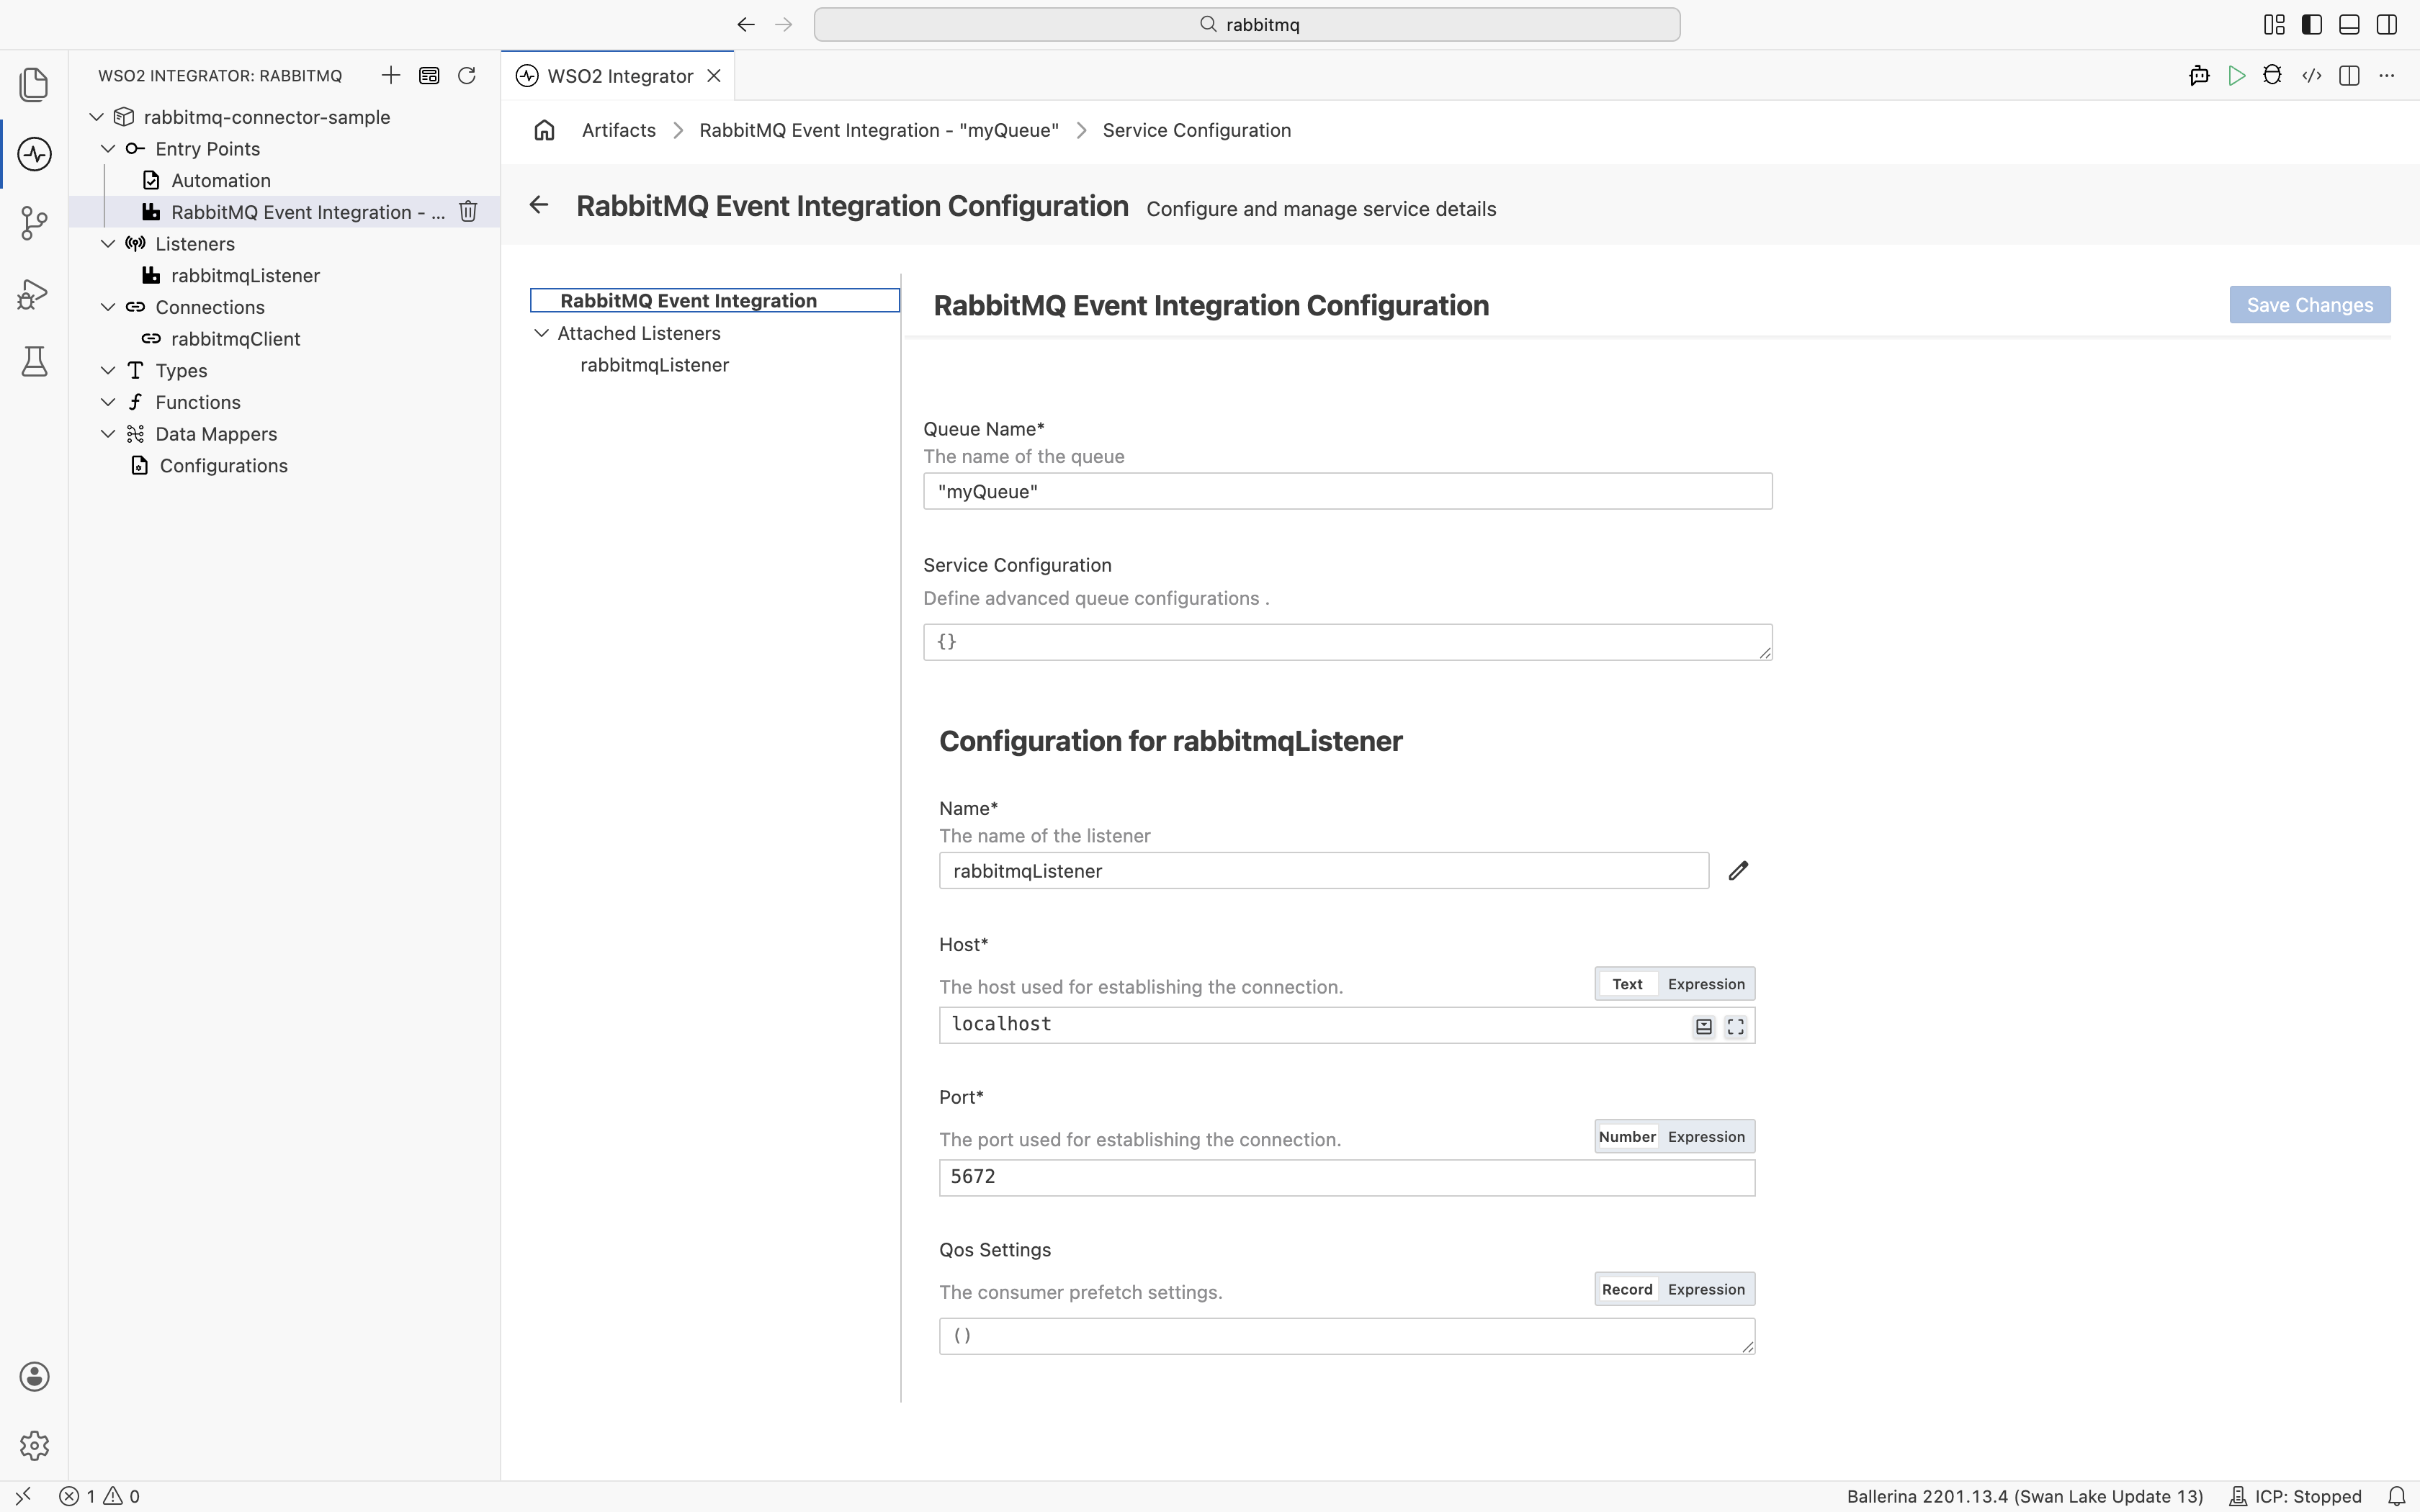Select rabbitmqListener under Attached Listeners
The height and width of the screenshot is (1512, 2420).
[x=654, y=364]
